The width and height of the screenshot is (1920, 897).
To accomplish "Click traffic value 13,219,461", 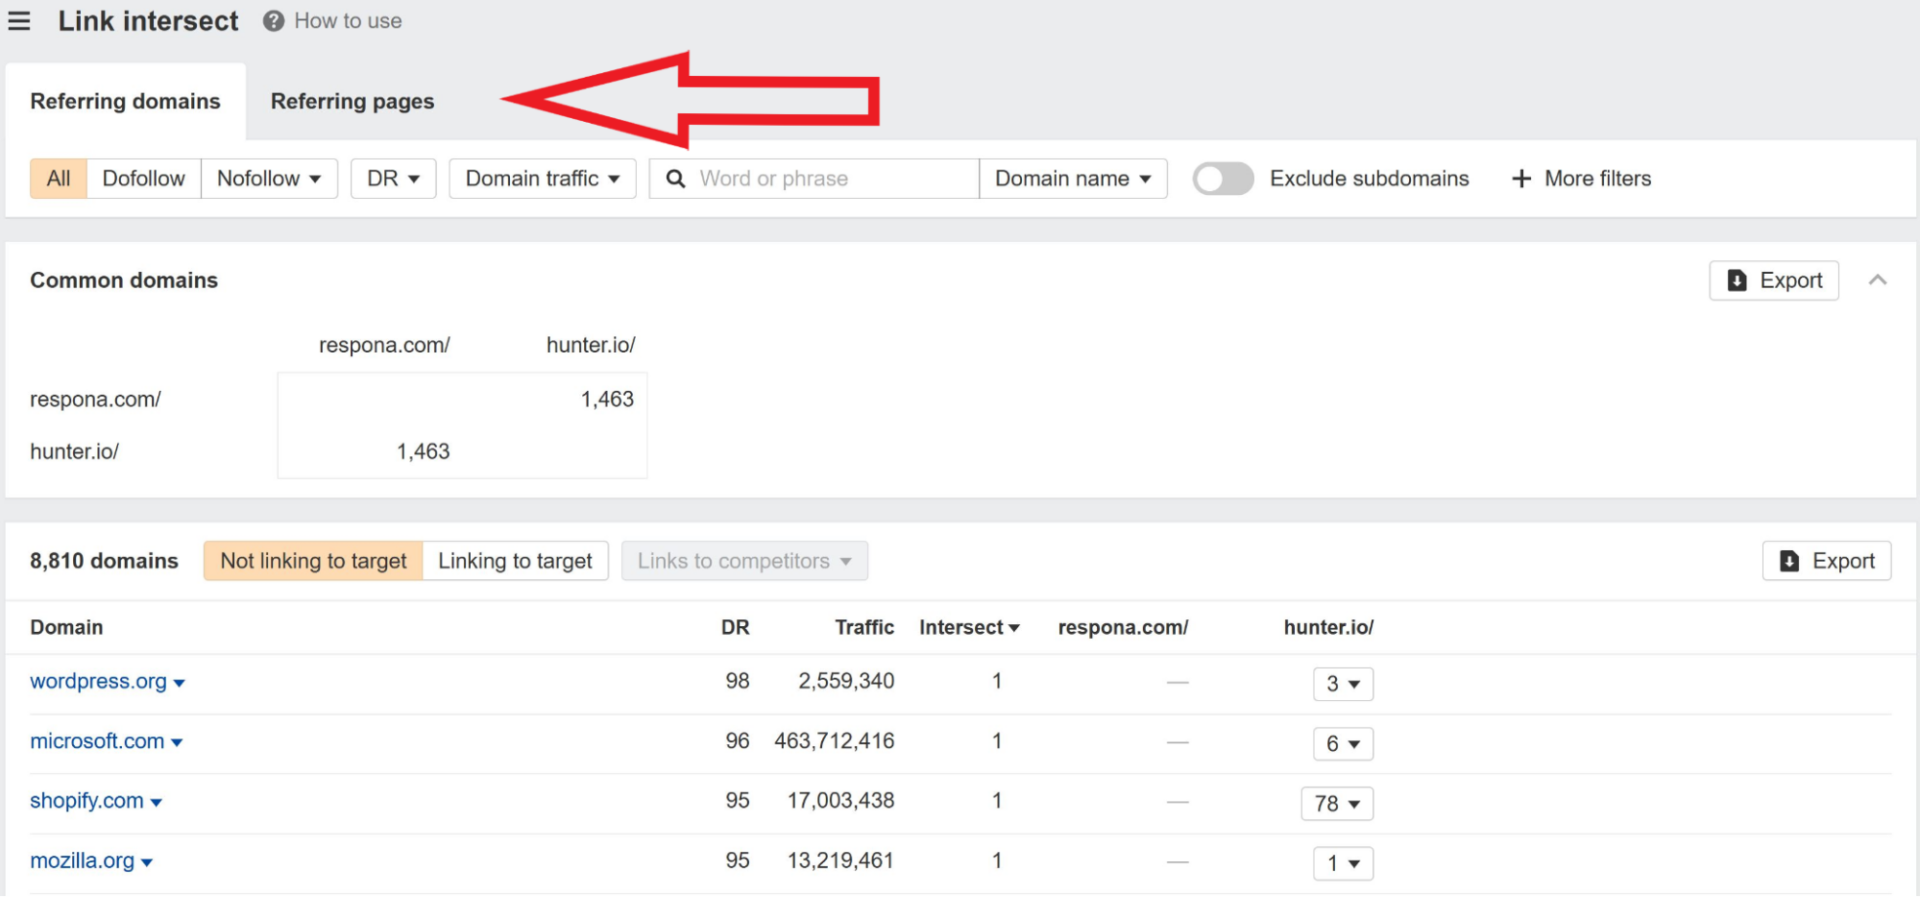I will tap(841, 861).
